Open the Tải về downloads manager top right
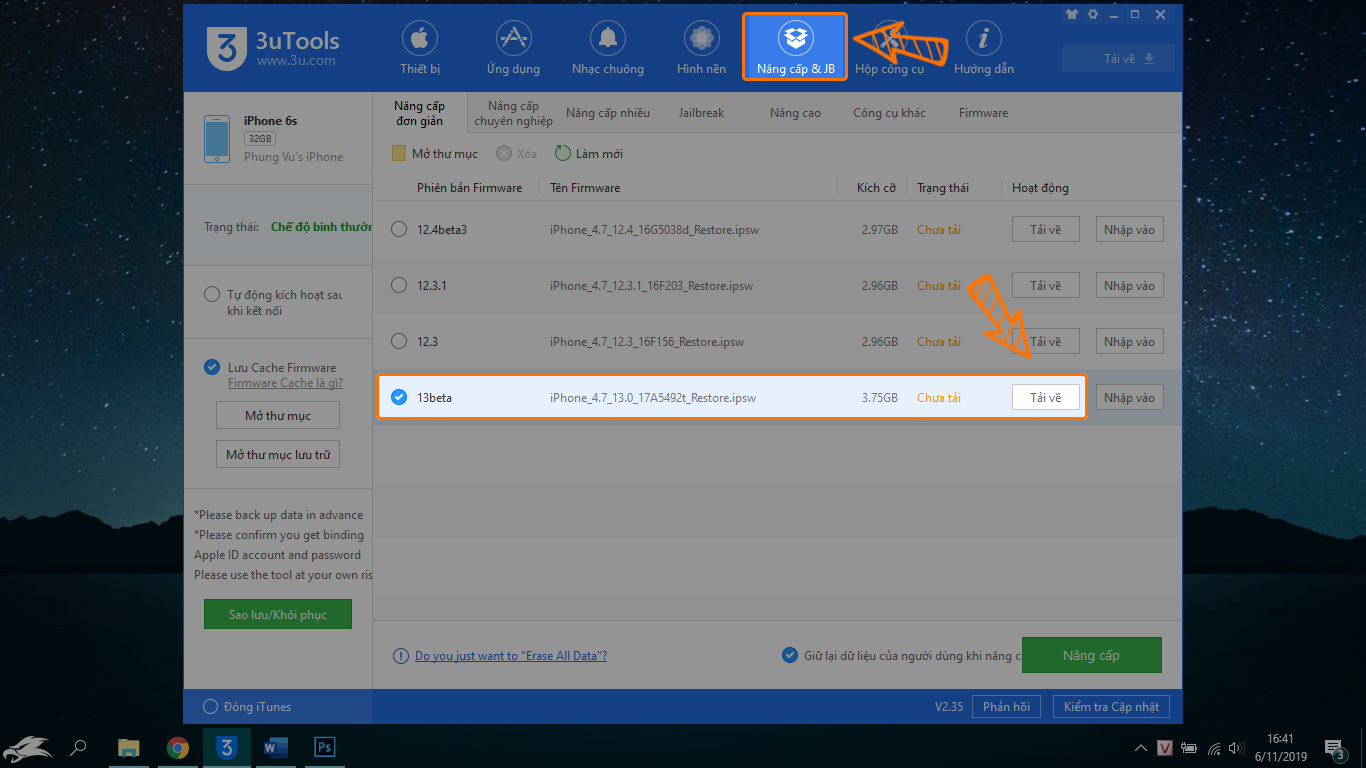The image size is (1366, 768). click(1118, 58)
